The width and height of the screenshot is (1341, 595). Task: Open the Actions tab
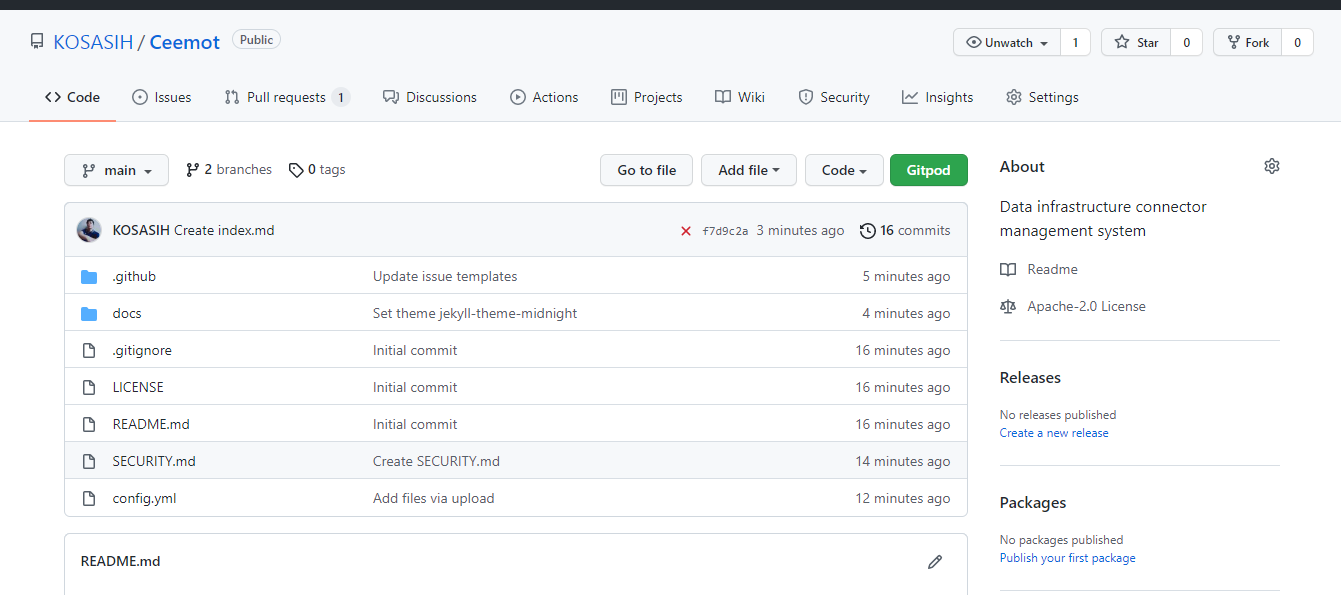[544, 97]
